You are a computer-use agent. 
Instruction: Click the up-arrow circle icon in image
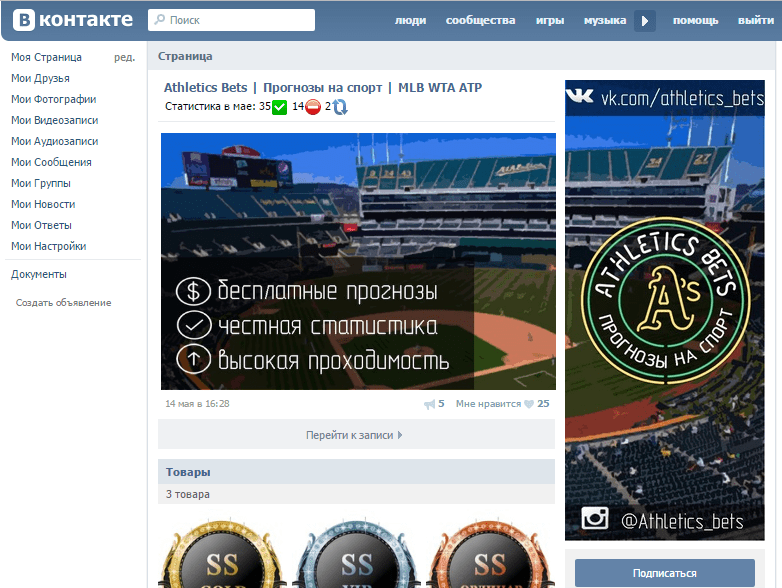pyautogui.click(x=194, y=359)
